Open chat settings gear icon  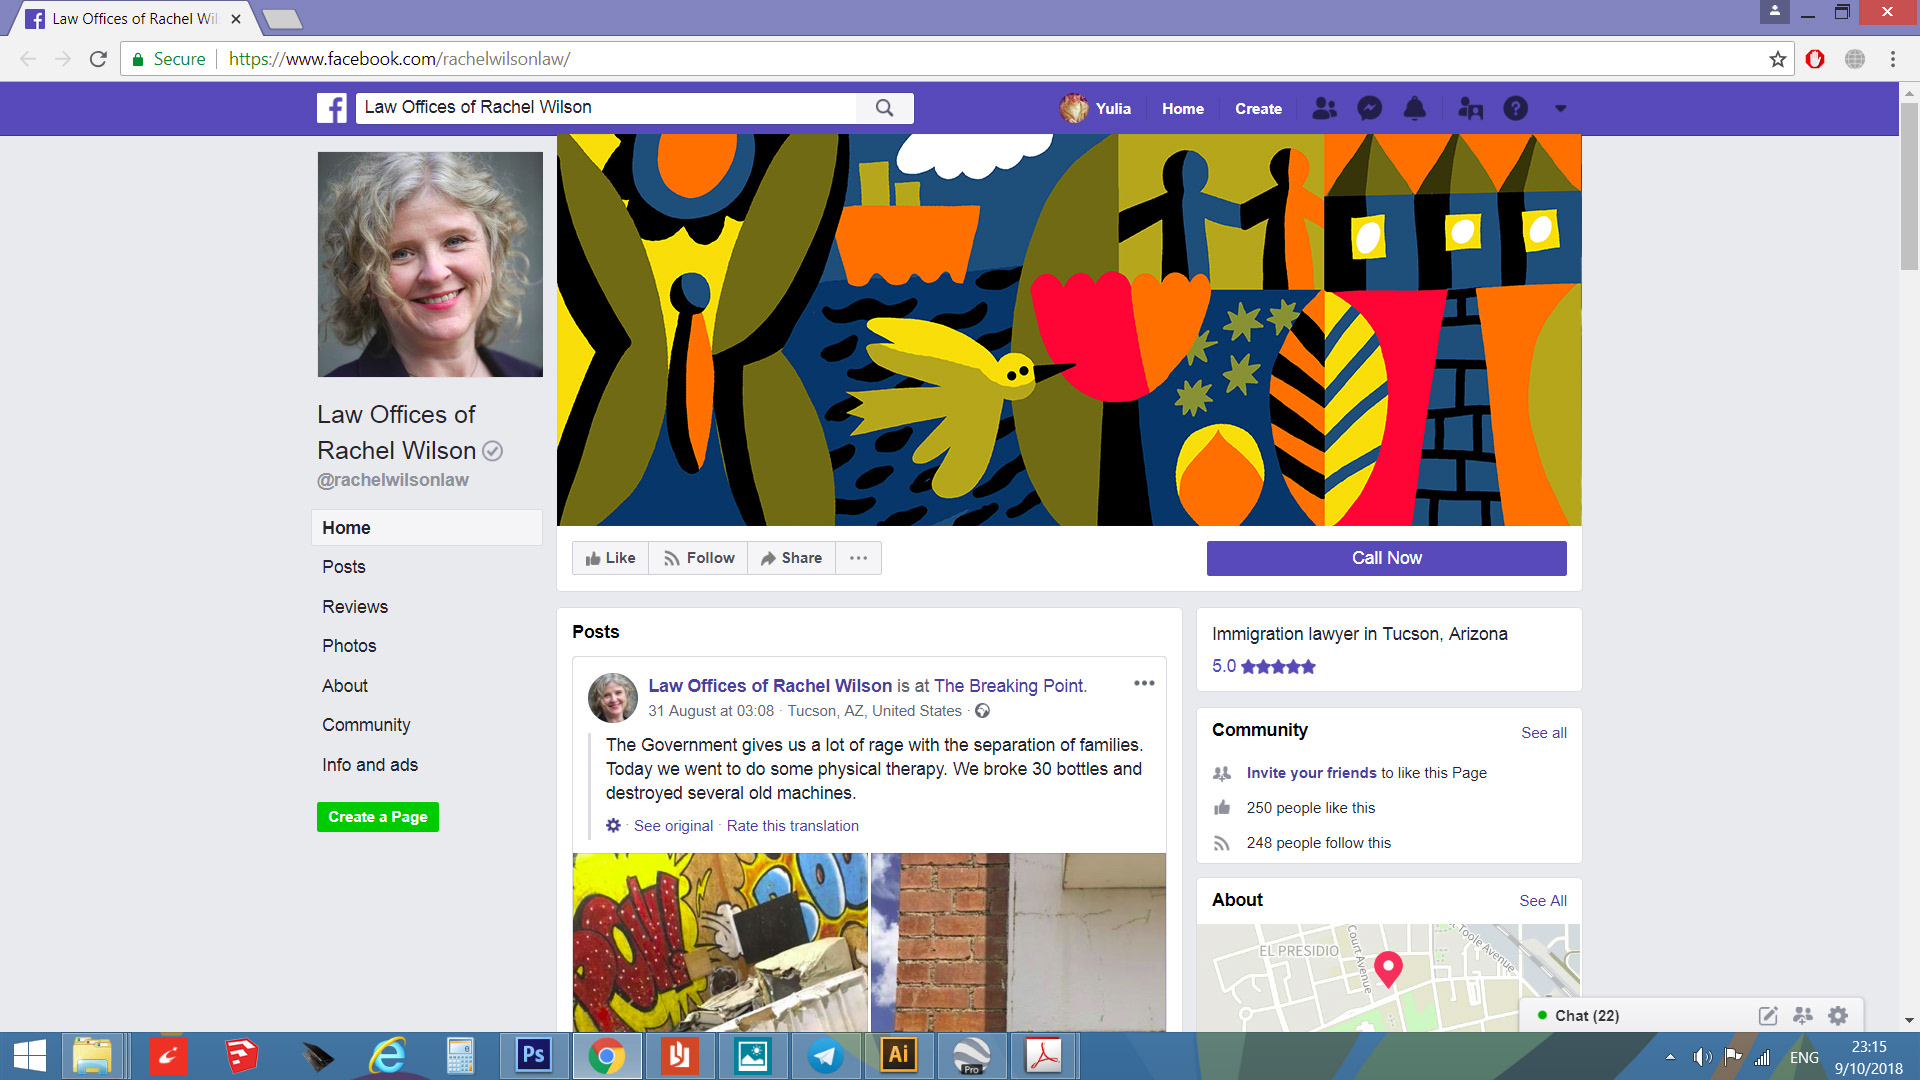click(x=1837, y=1015)
